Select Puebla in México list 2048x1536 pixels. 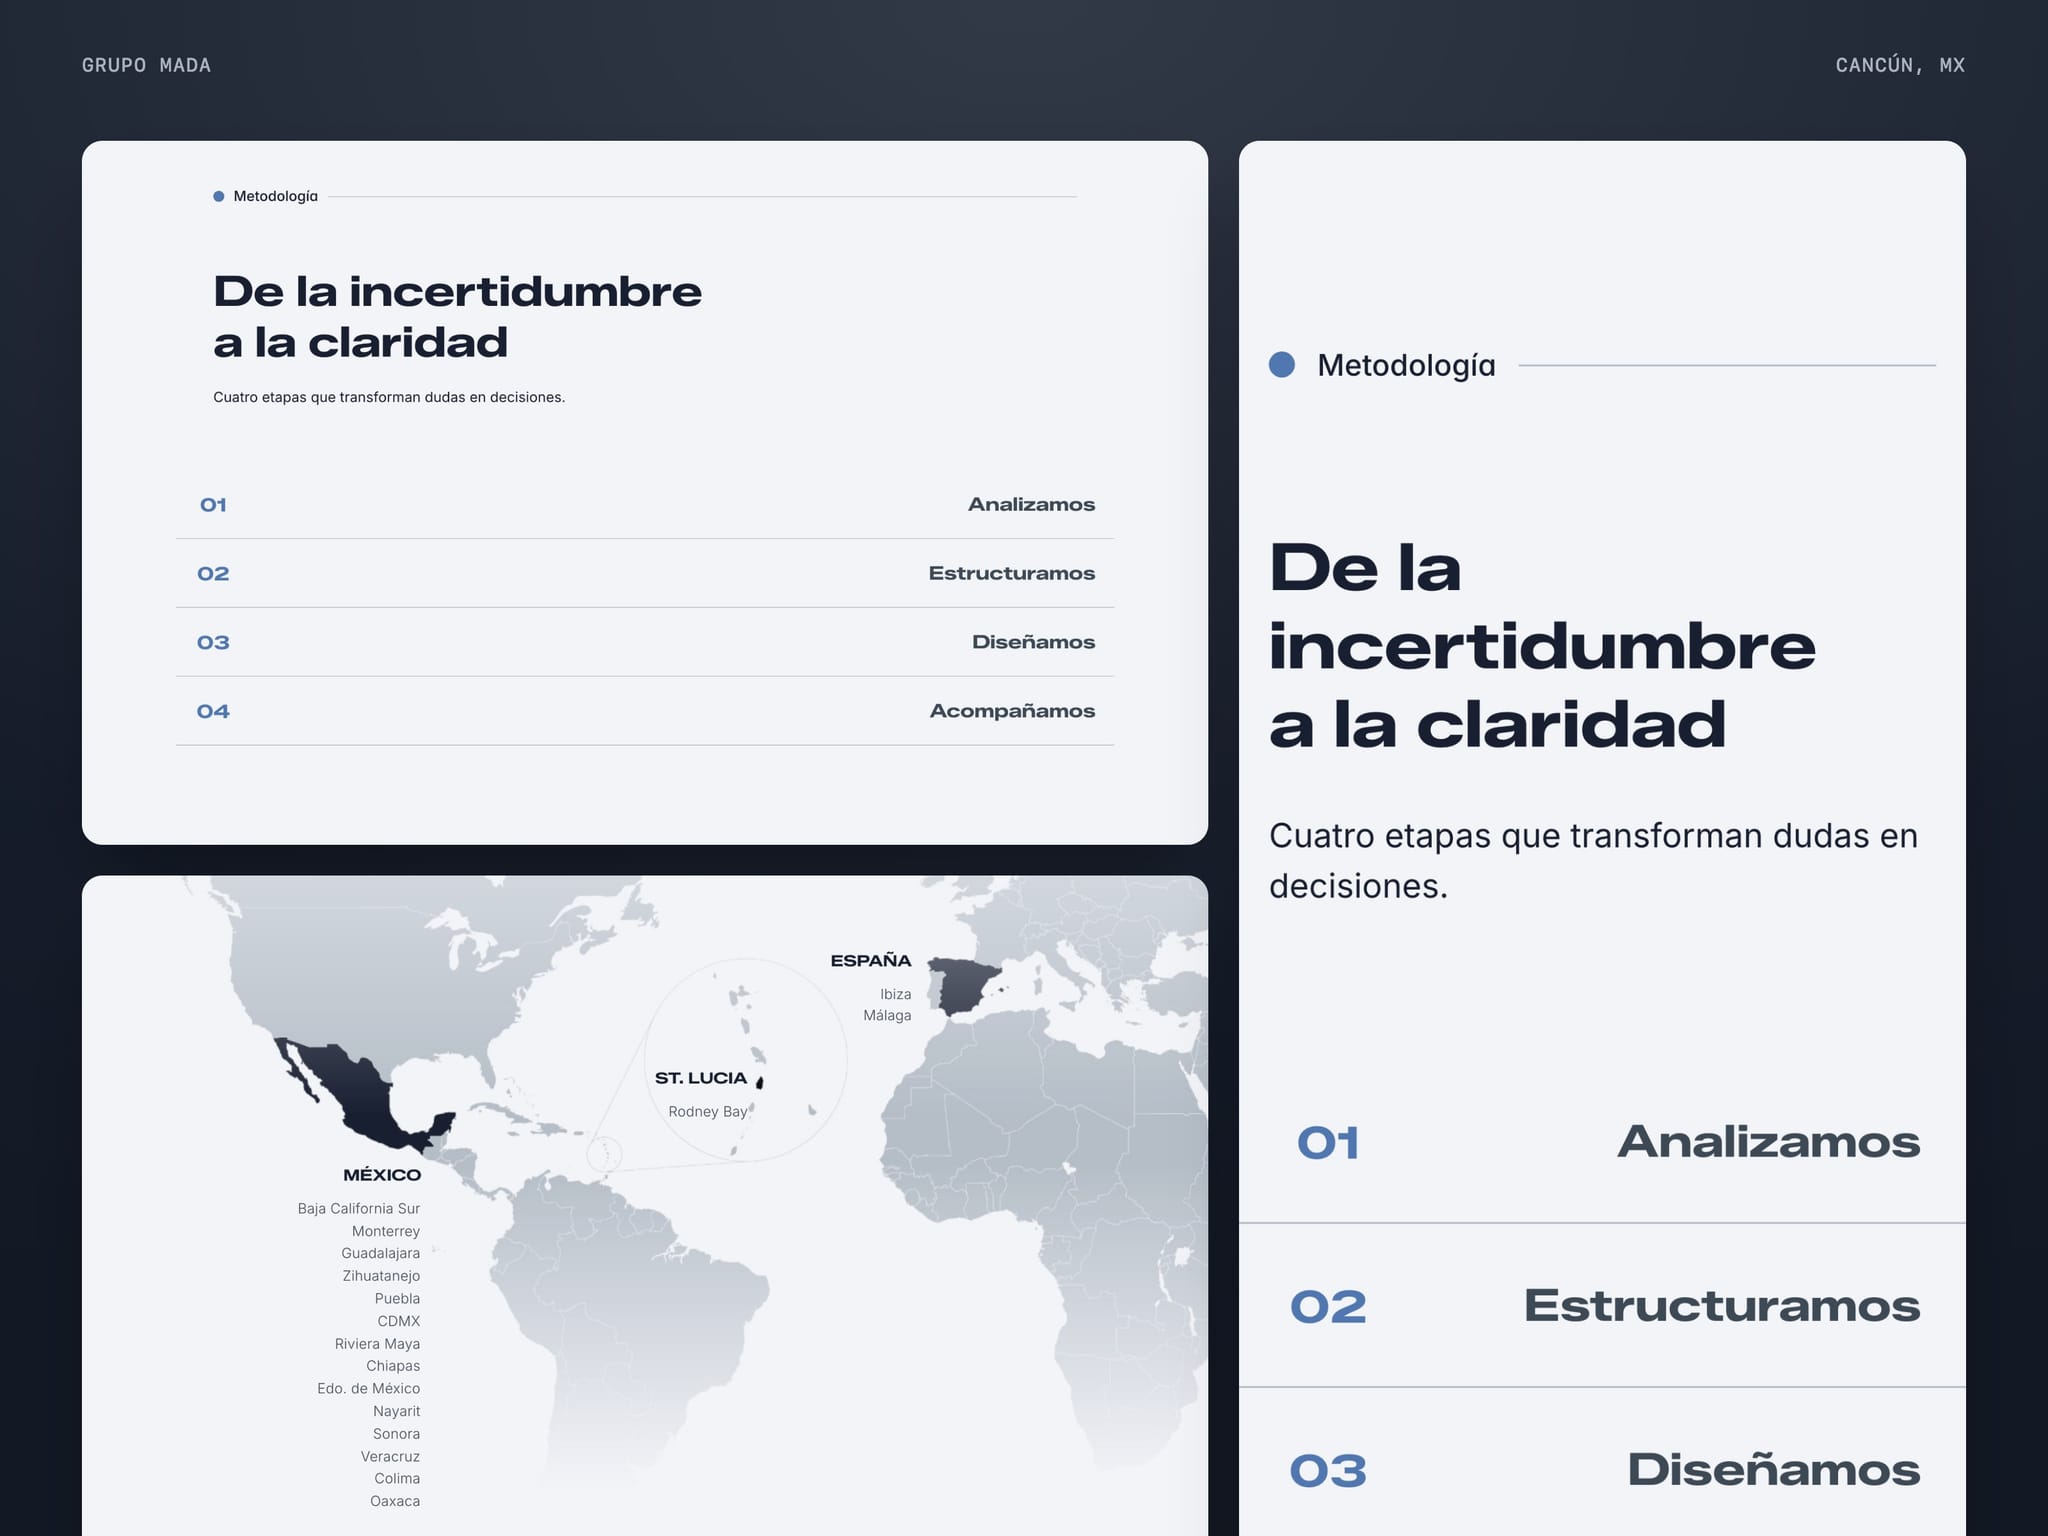(x=397, y=1299)
